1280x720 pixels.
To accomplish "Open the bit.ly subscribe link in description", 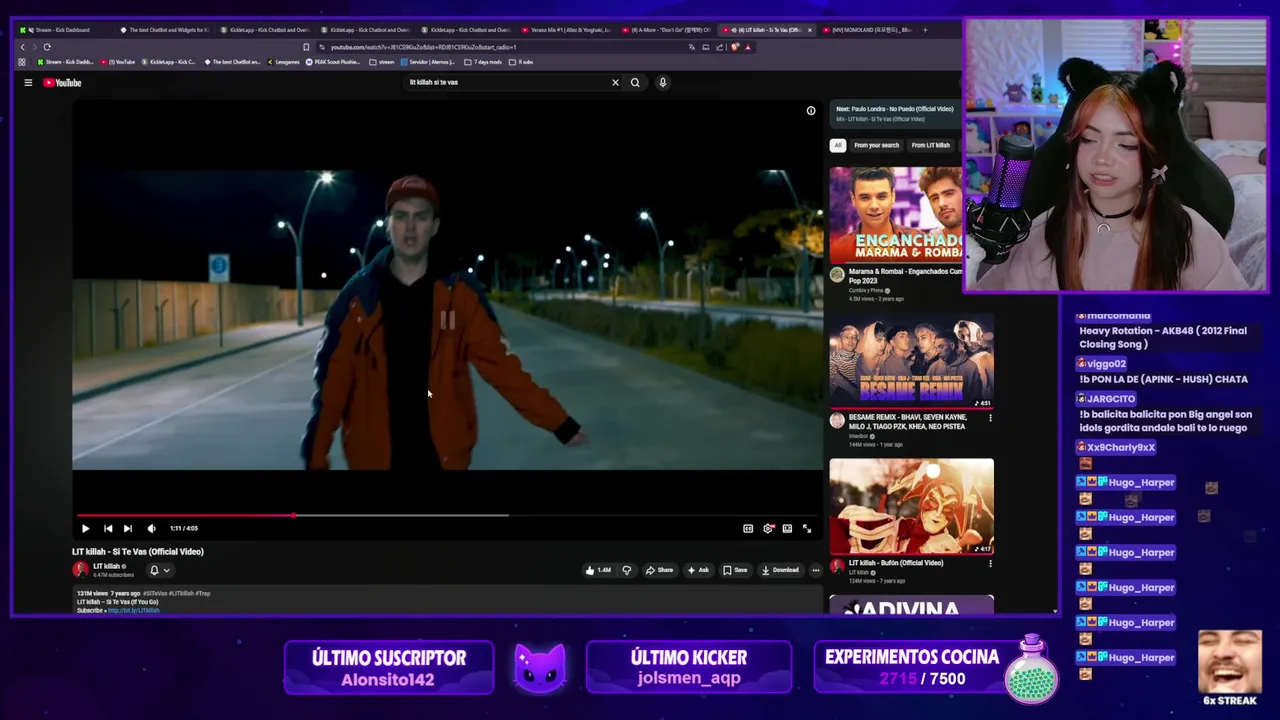I will pyautogui.click(x=134, y=610).
